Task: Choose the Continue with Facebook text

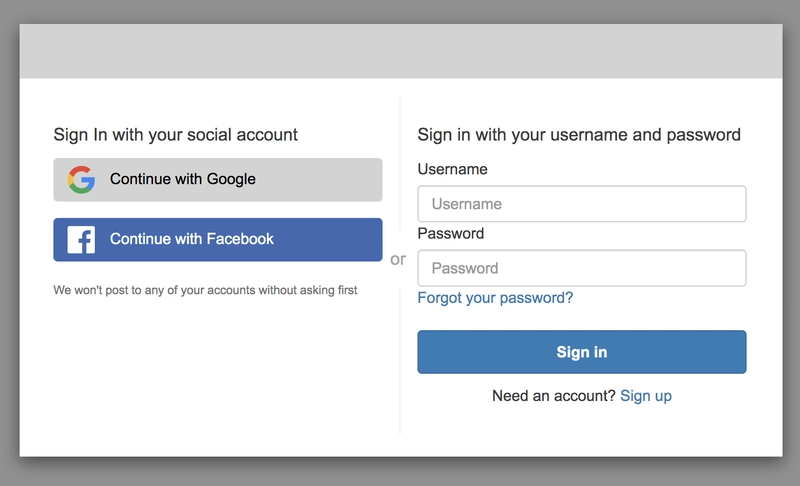Action: (x=192, y=239)
